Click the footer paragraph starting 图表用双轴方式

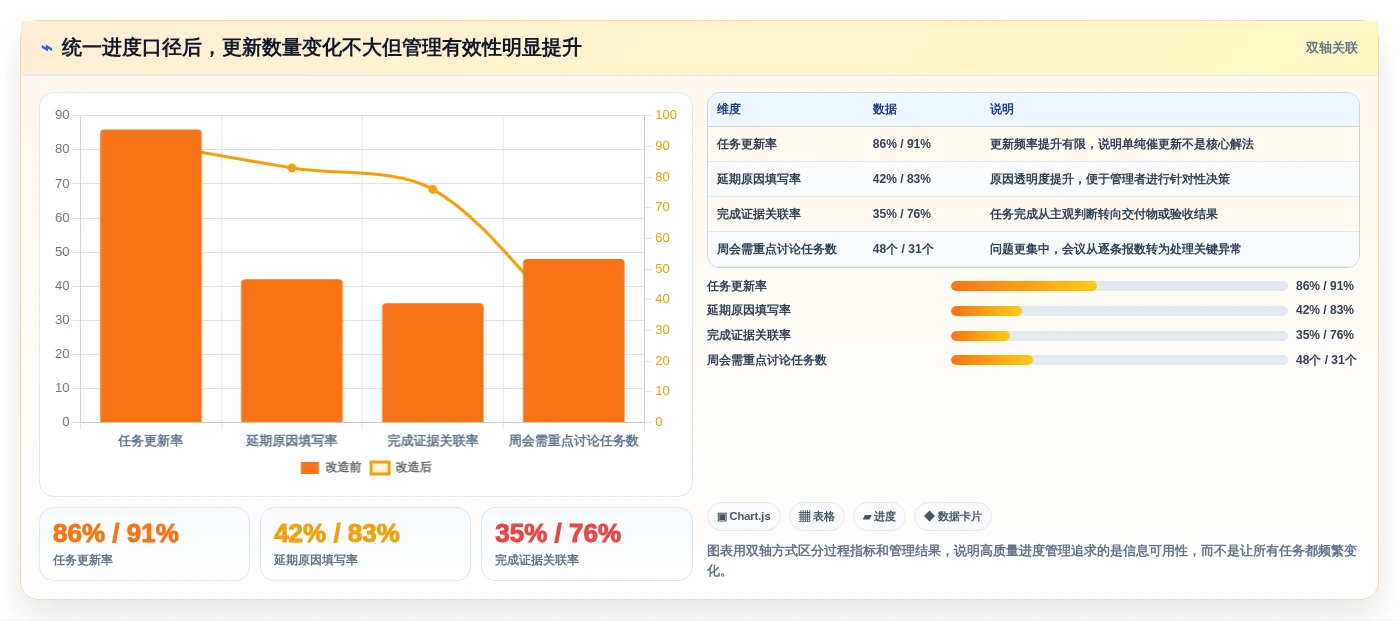pos(1032,561)
